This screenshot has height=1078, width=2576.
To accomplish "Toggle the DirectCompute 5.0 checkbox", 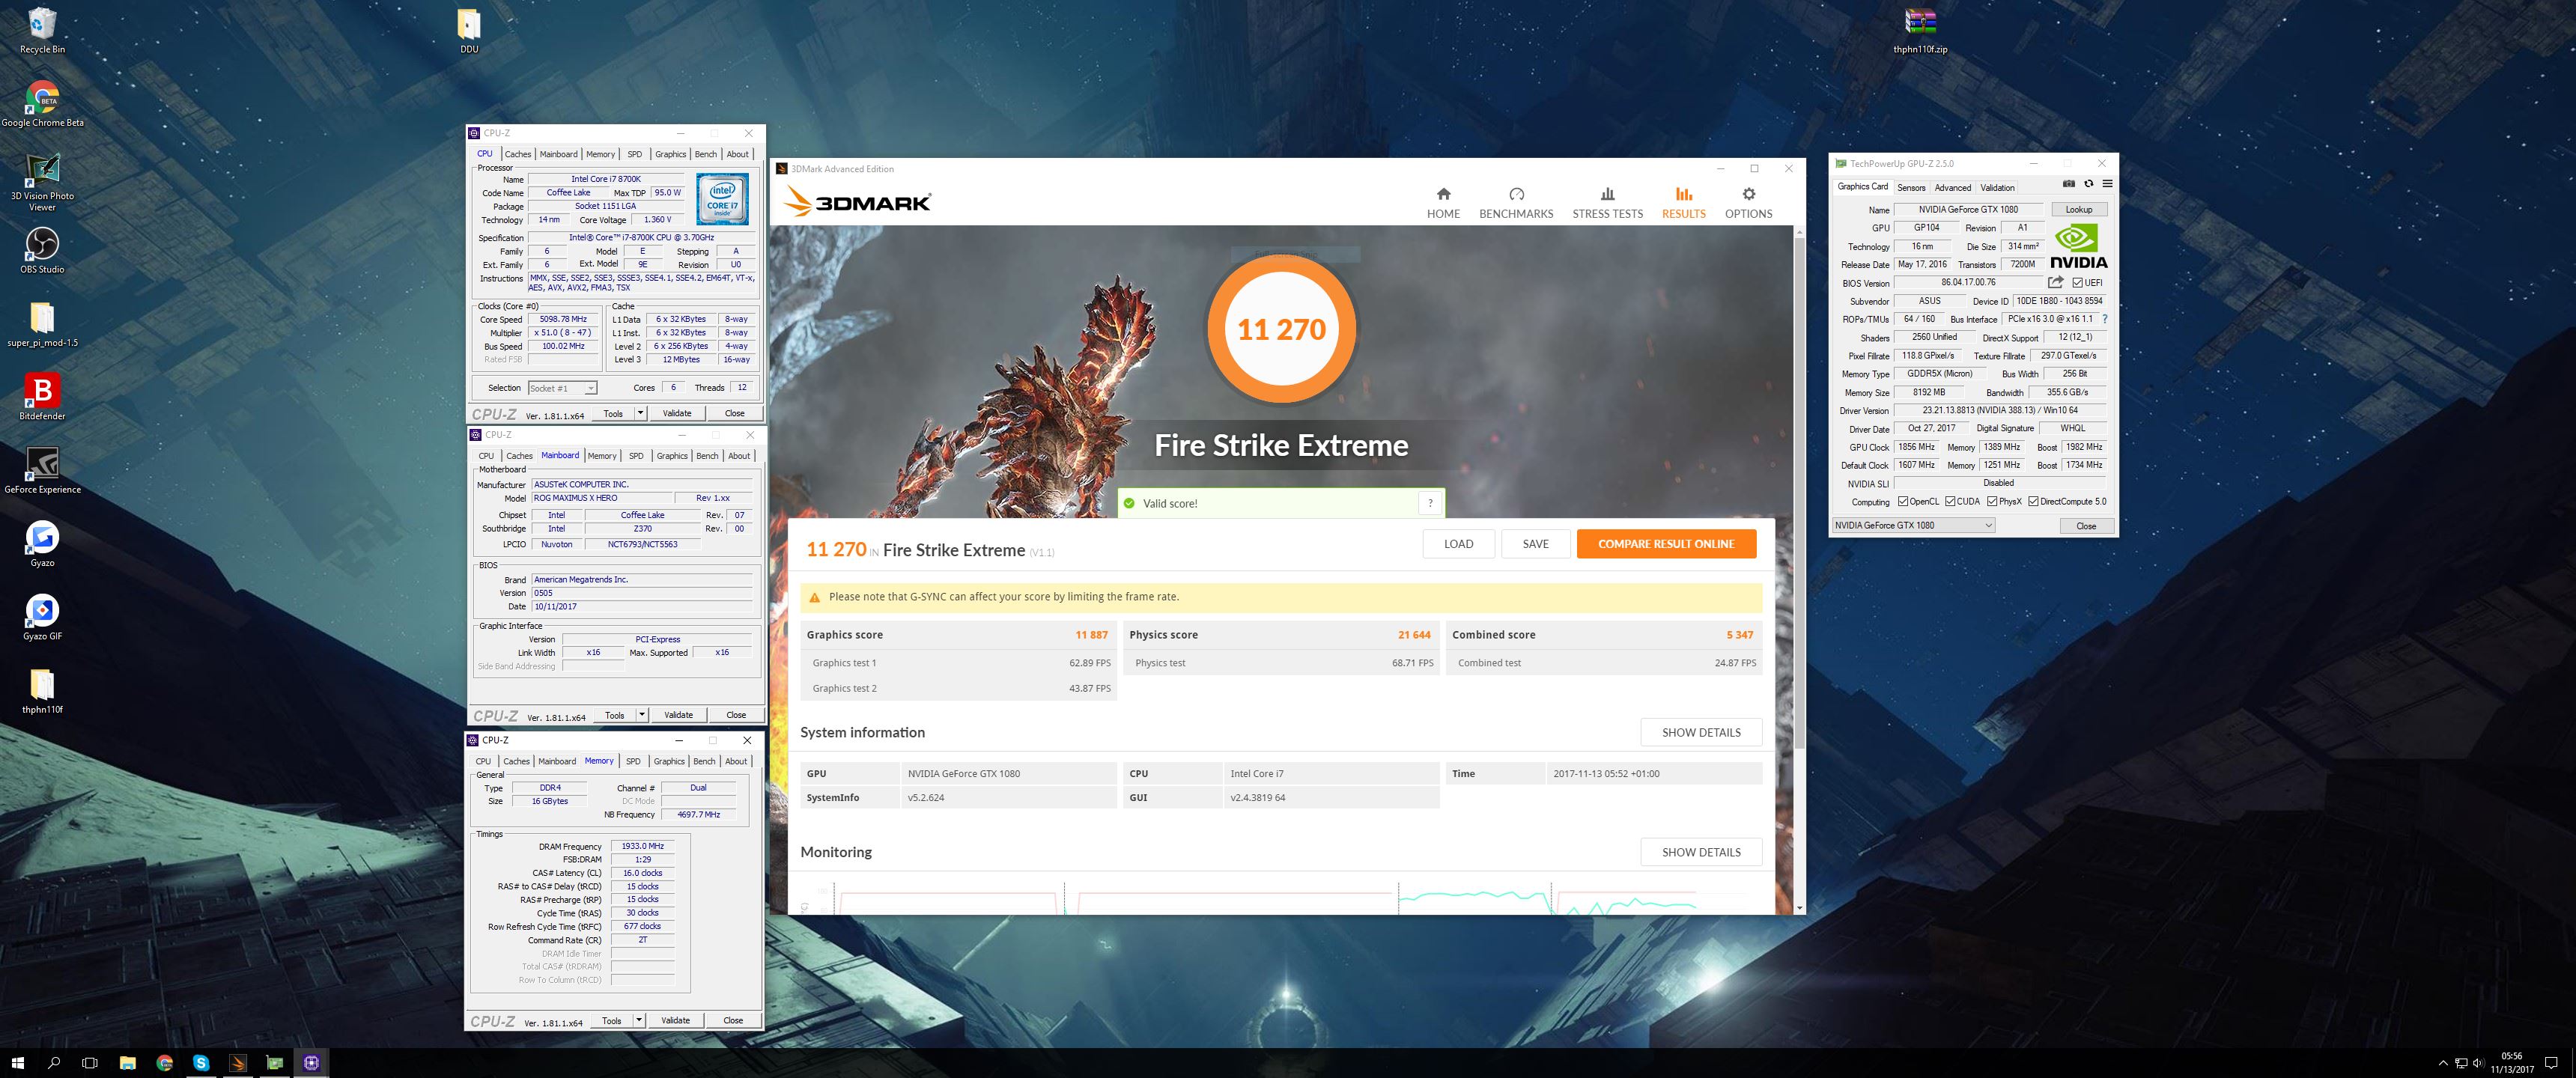I will [x=2033, y=502].
